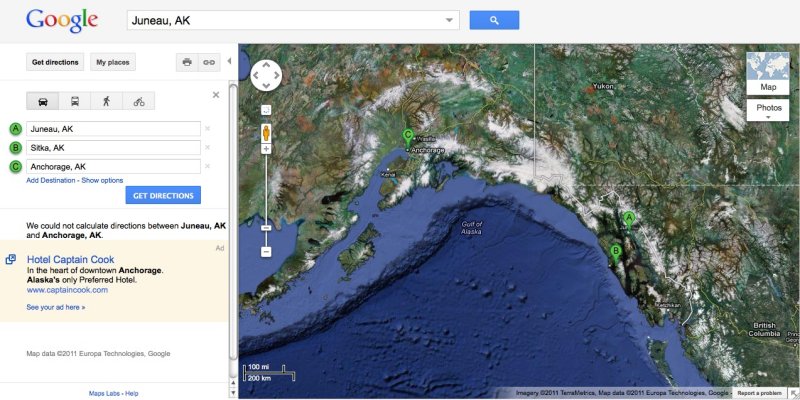Click the blue GET DIRECTIONS button
The width and height of the screenshot is (800, 400).
[163, 195]
